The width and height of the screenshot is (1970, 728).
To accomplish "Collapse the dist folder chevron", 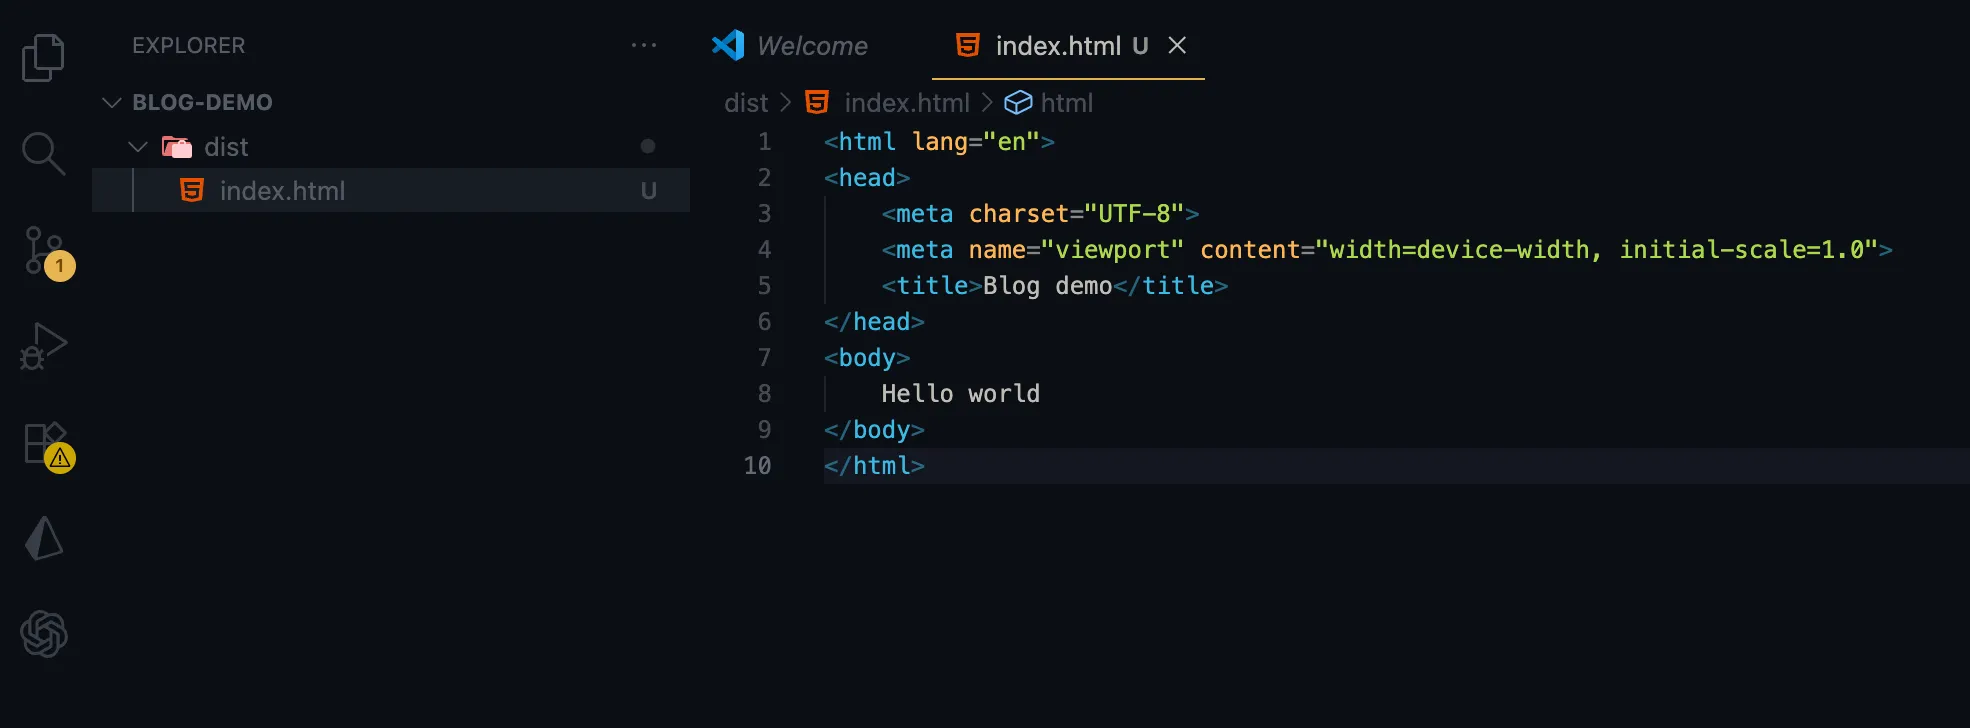I will [x=138, y=147].
